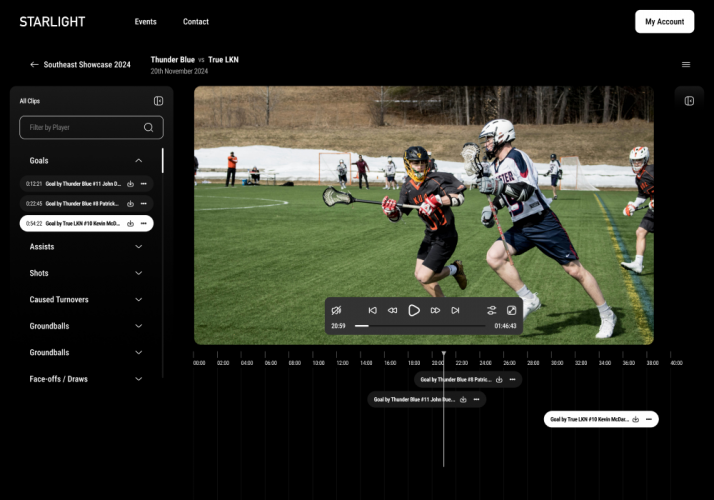Download the 0:12:21 clip in the list
714x500 pixels.
point(130,184)
